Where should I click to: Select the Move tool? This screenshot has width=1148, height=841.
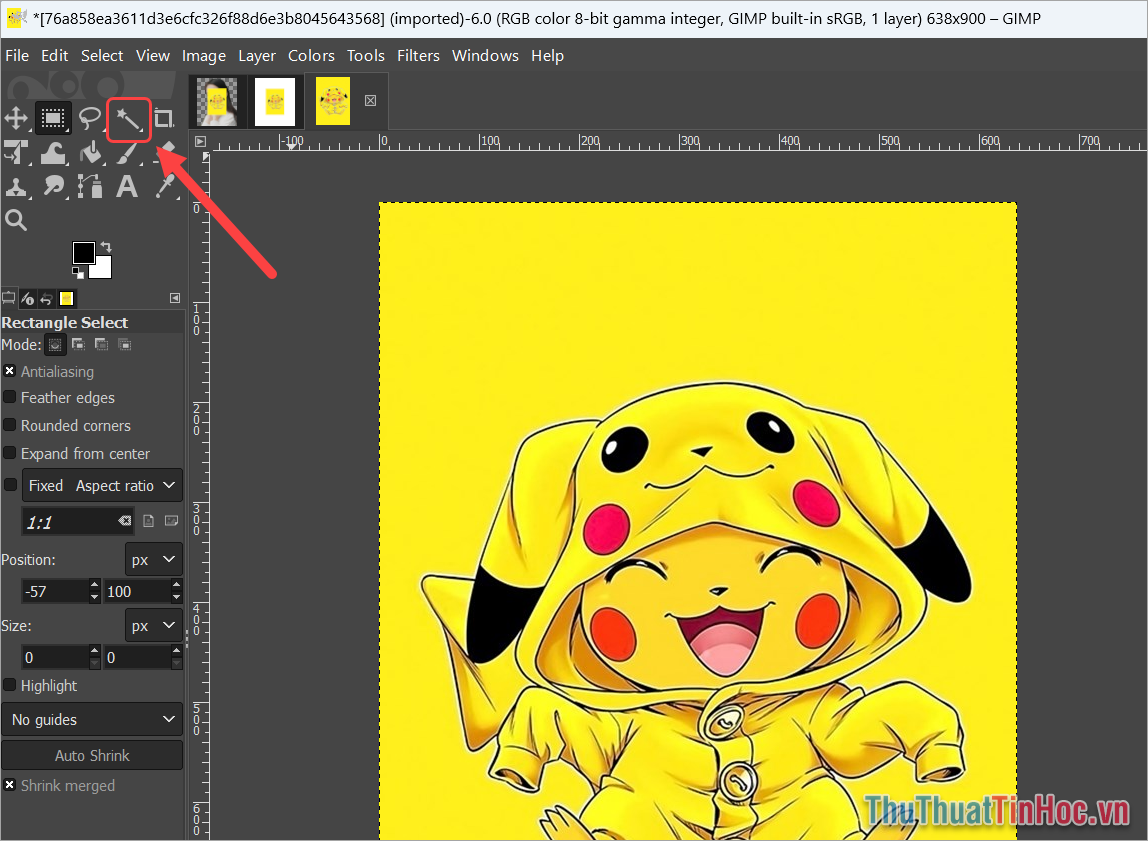click(x=16, y=118)
